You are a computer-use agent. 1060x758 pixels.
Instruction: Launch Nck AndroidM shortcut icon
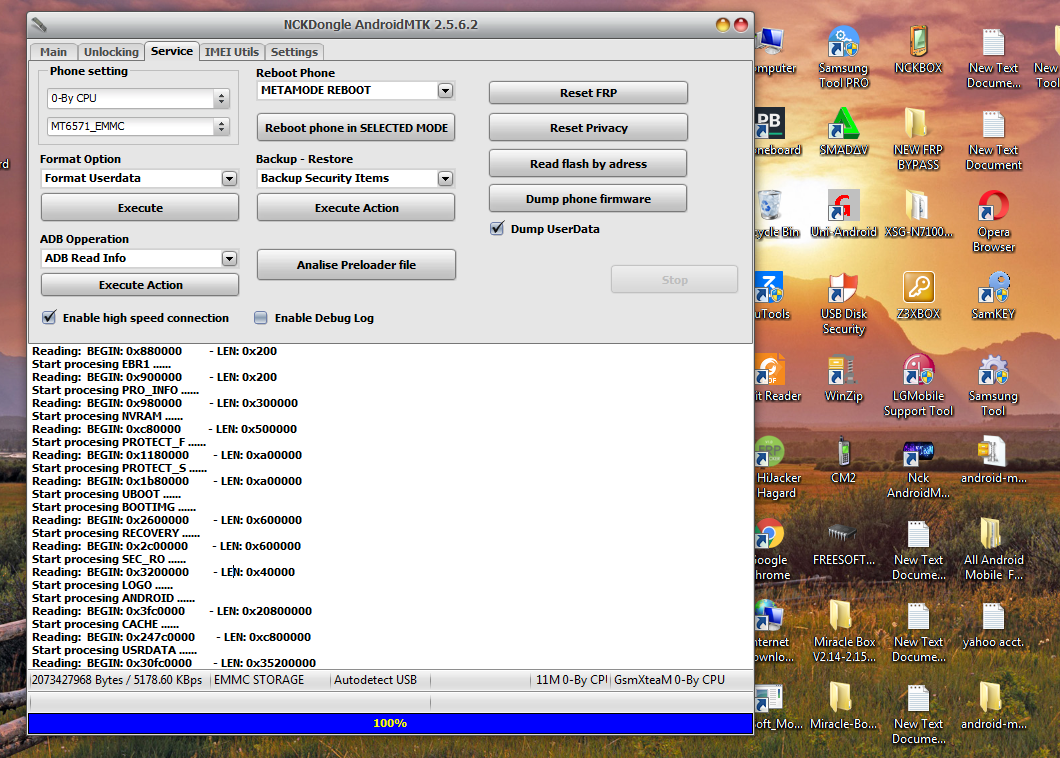tap(918, 468)
